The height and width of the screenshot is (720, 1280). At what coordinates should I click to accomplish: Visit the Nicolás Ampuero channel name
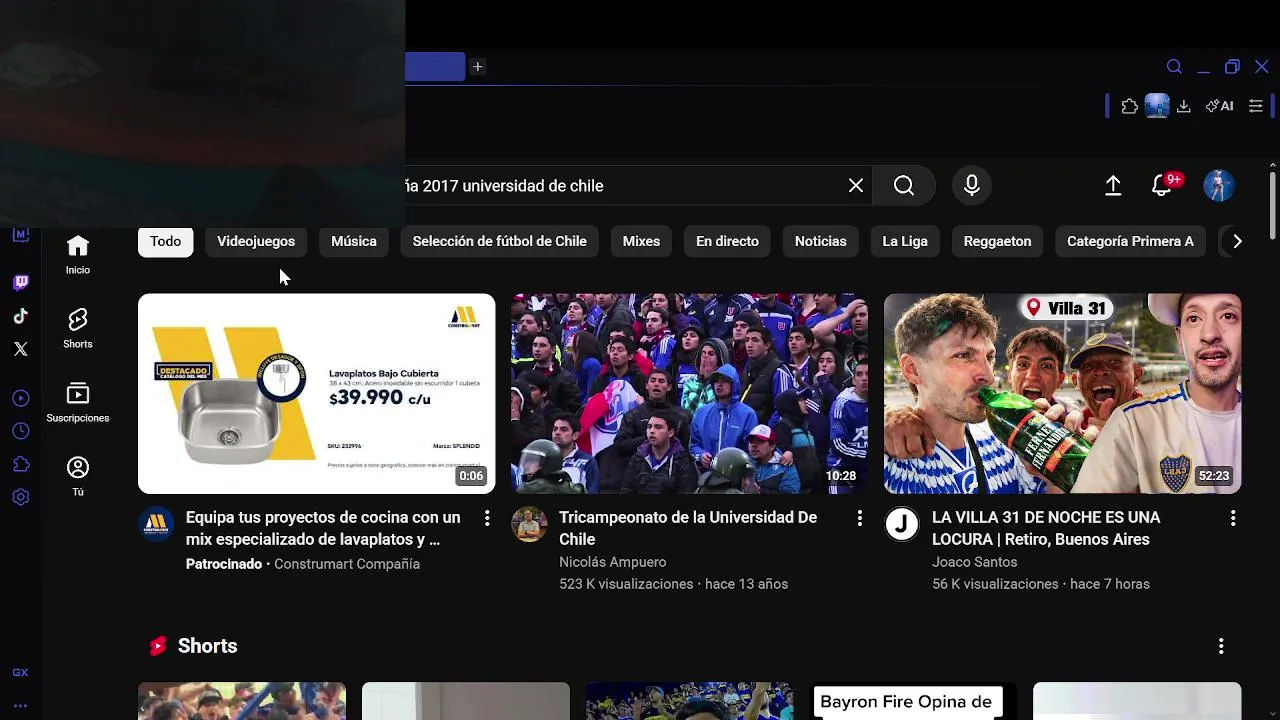coord(612,562)
